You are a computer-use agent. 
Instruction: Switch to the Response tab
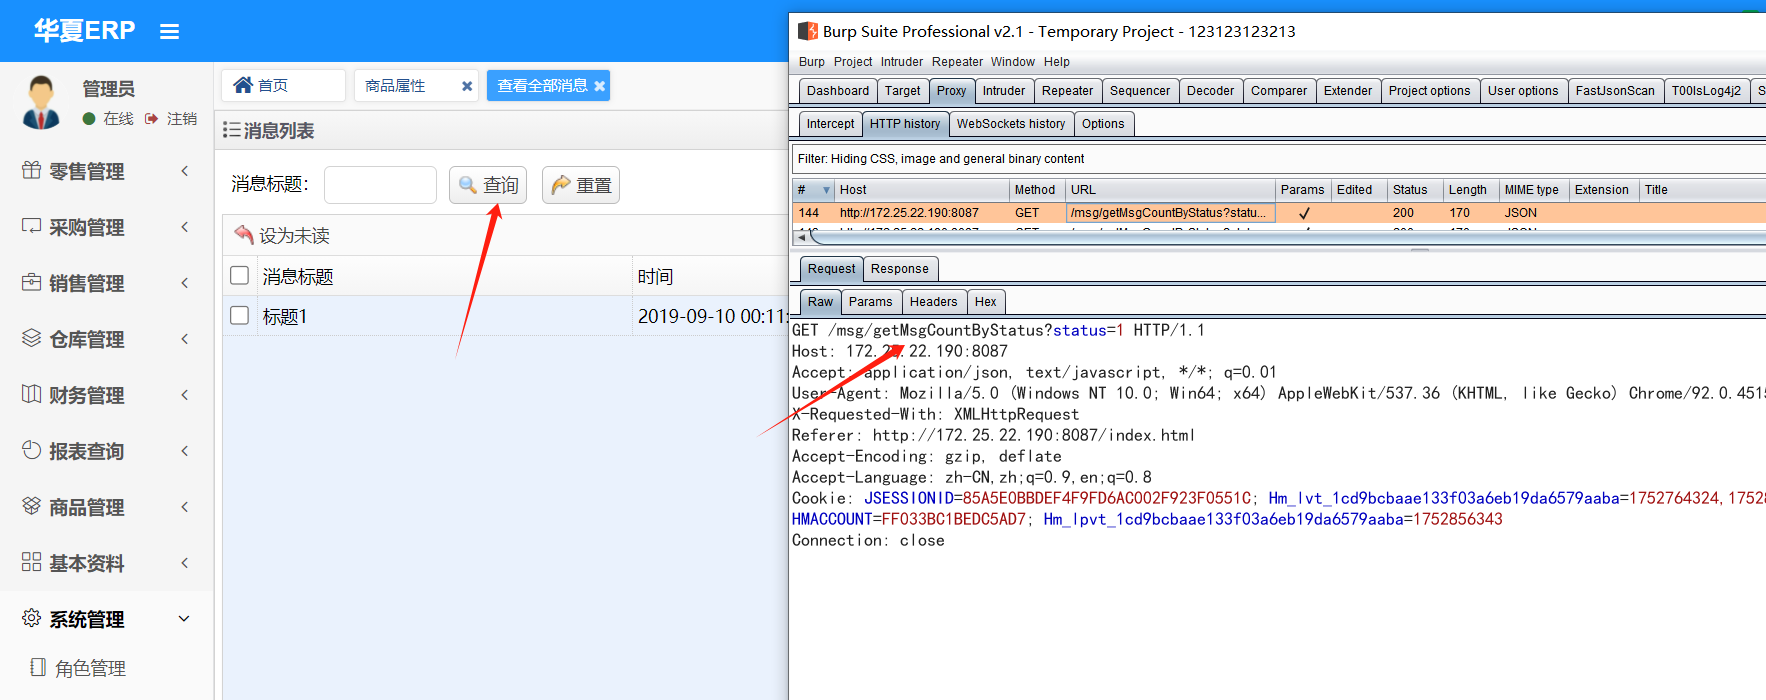(x=900, y=269)
